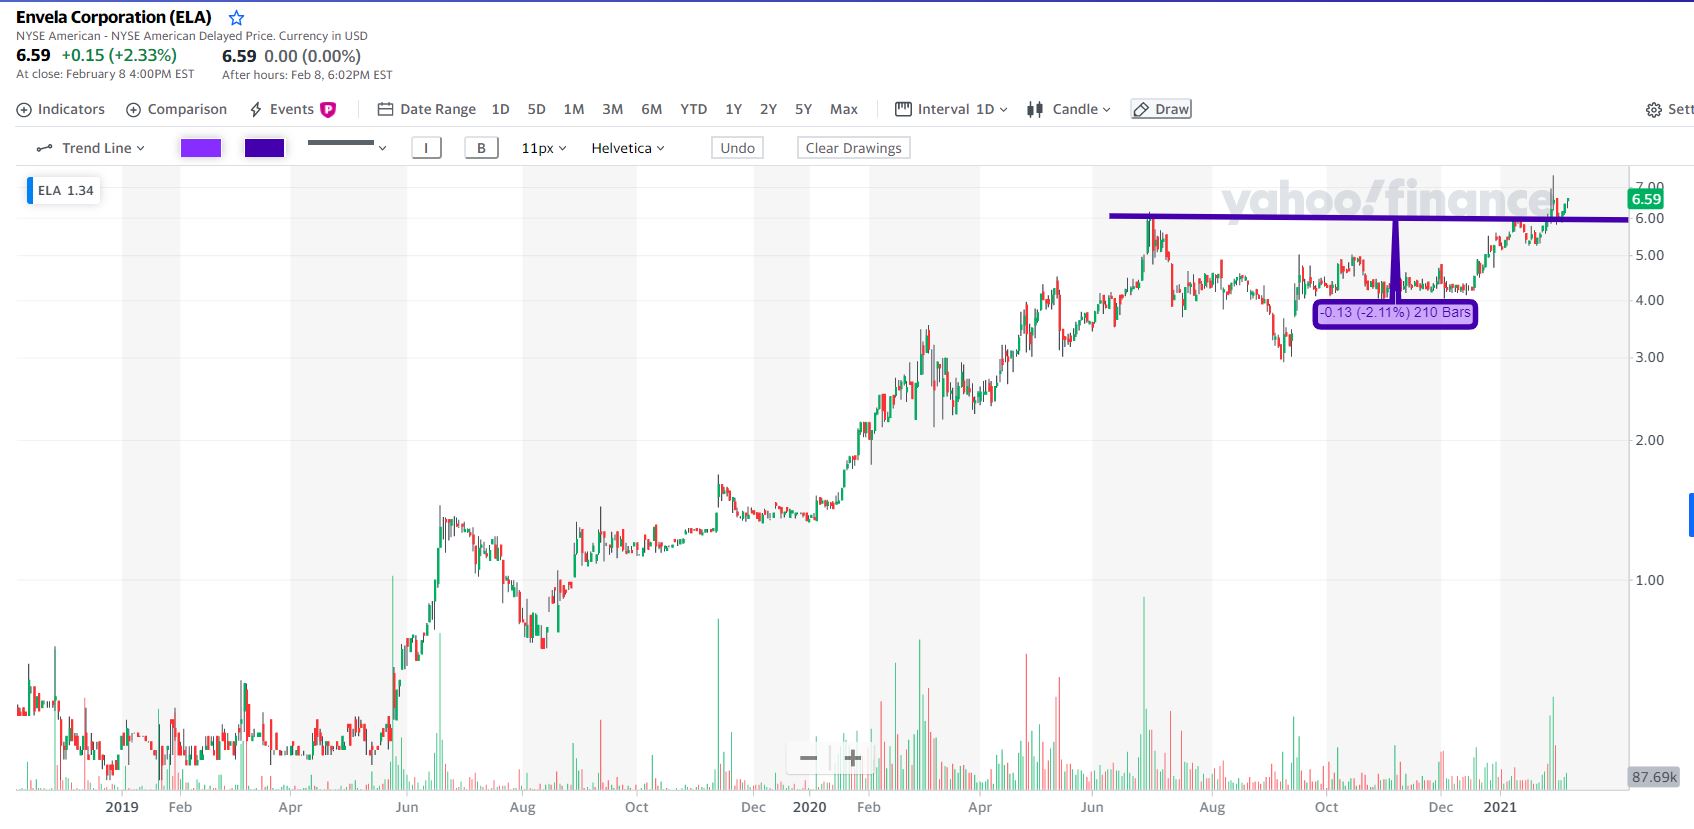Select the 1M date range

pos(574,109)
